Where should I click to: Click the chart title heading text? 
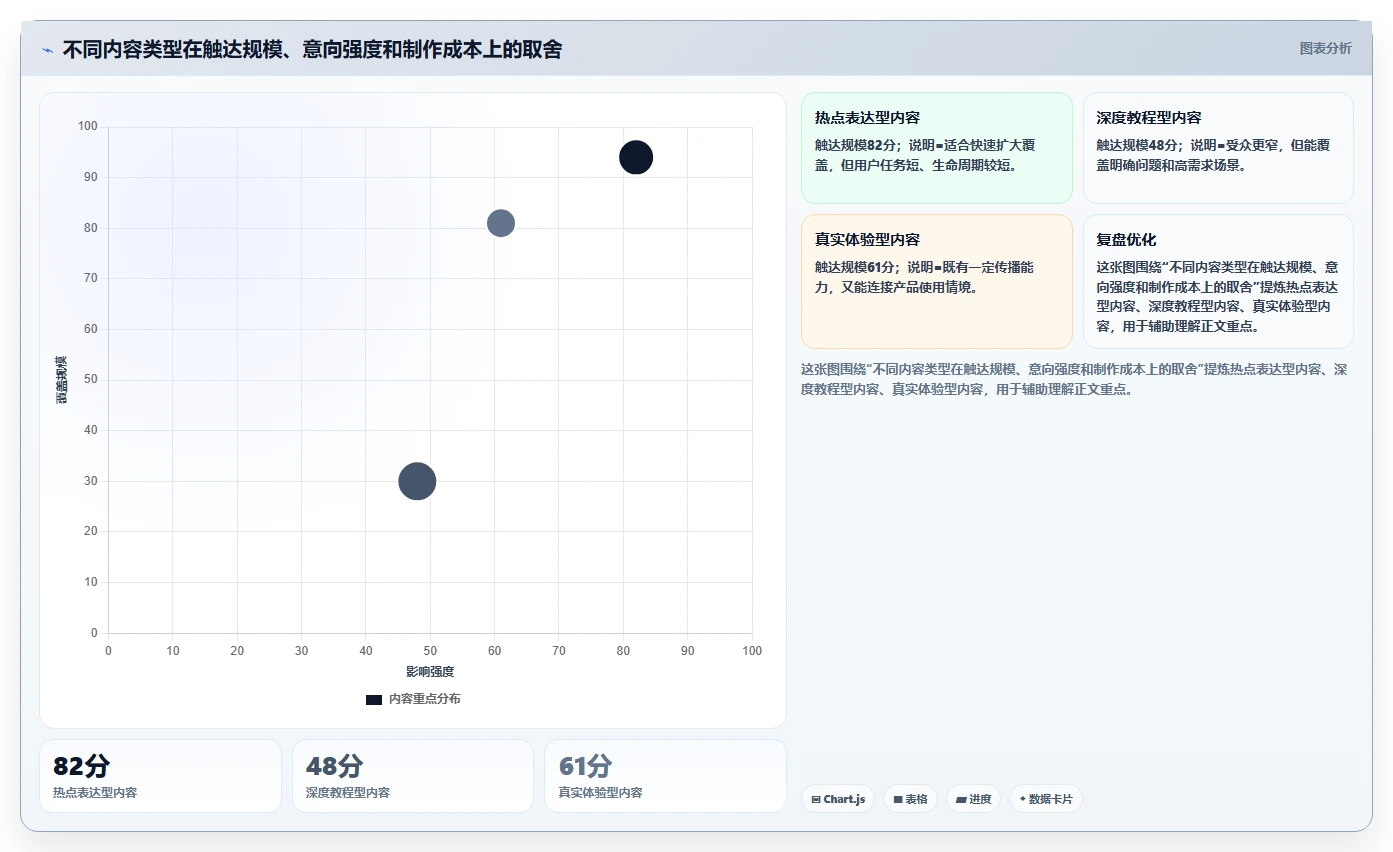[x=312, y=49]
